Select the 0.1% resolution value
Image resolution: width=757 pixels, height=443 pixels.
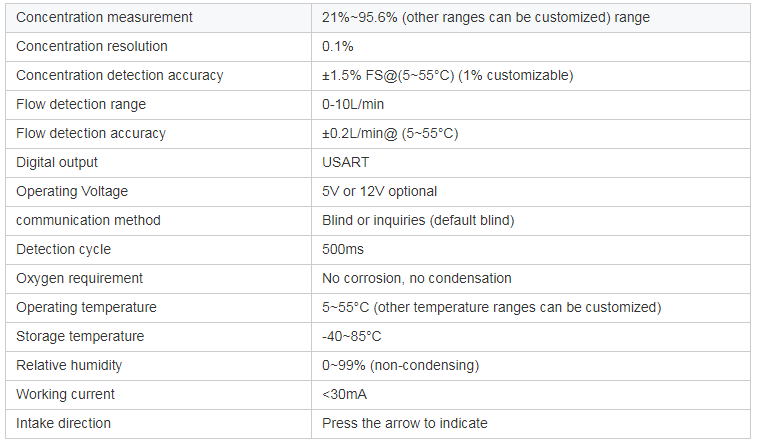[338, 47]
